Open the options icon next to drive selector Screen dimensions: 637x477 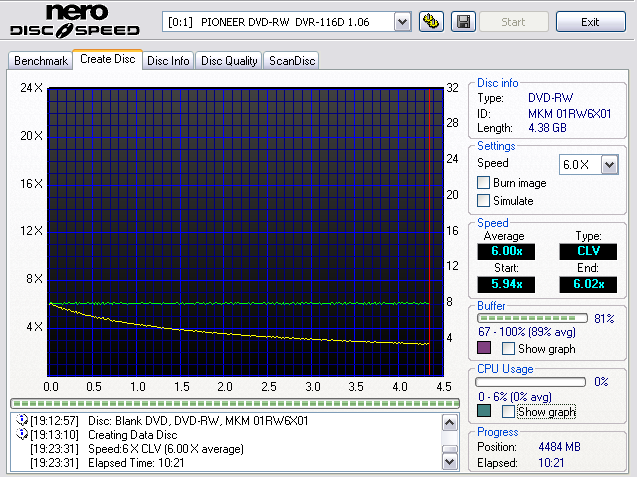[x=432, y=22]
